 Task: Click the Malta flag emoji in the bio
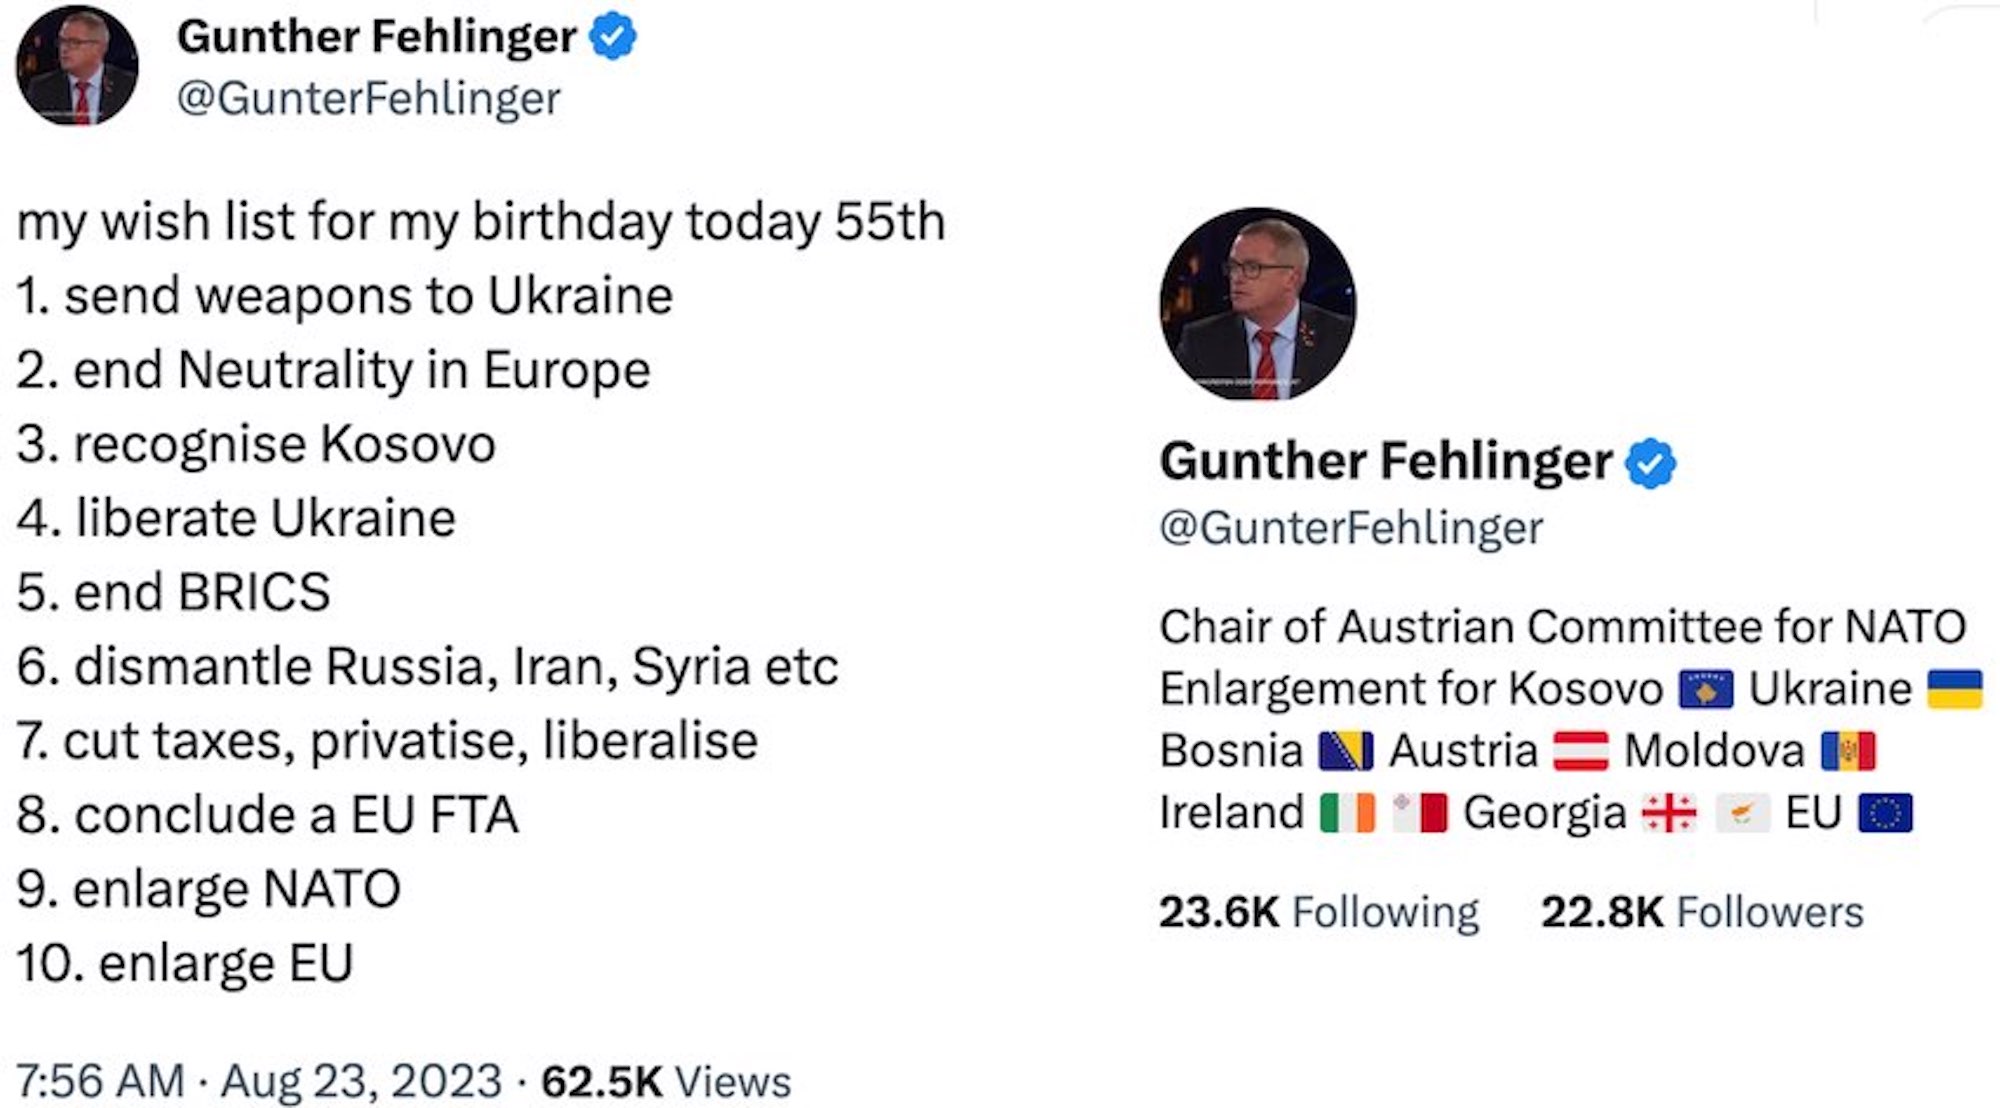point(1420,813)
